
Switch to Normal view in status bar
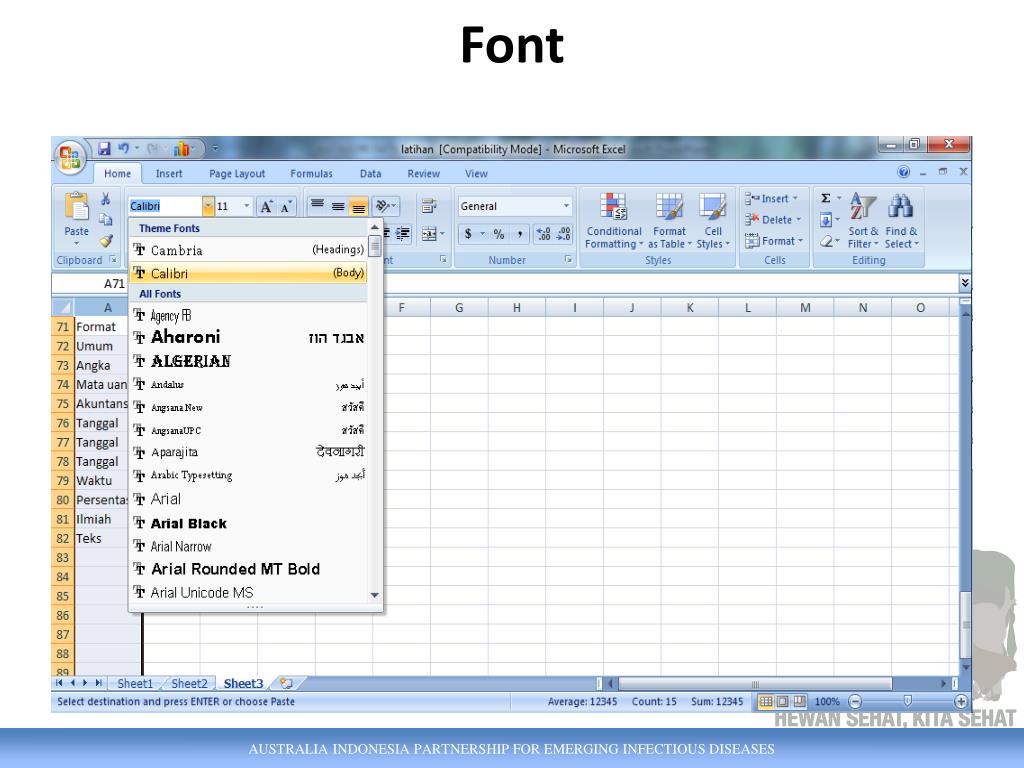click(765, 702)
